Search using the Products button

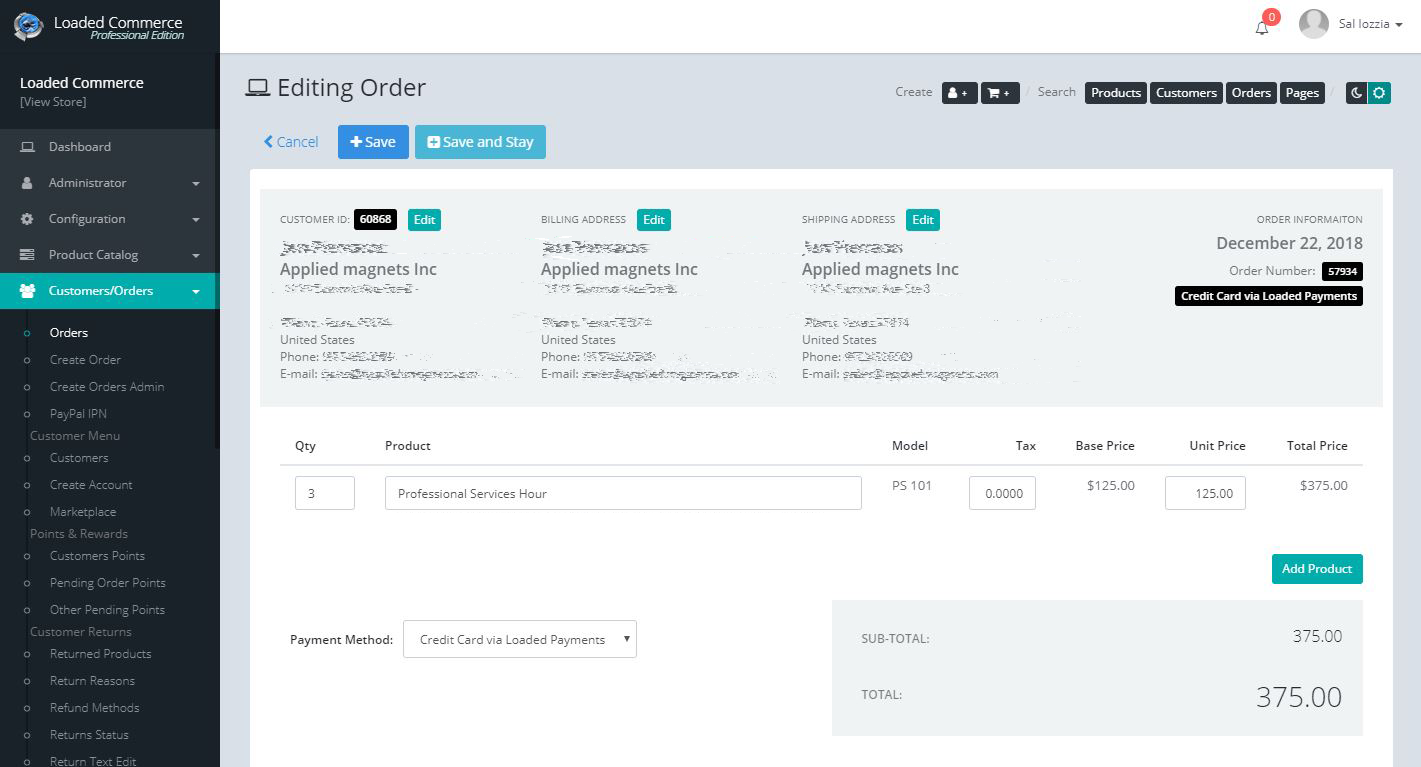(x=1114, y=92)
